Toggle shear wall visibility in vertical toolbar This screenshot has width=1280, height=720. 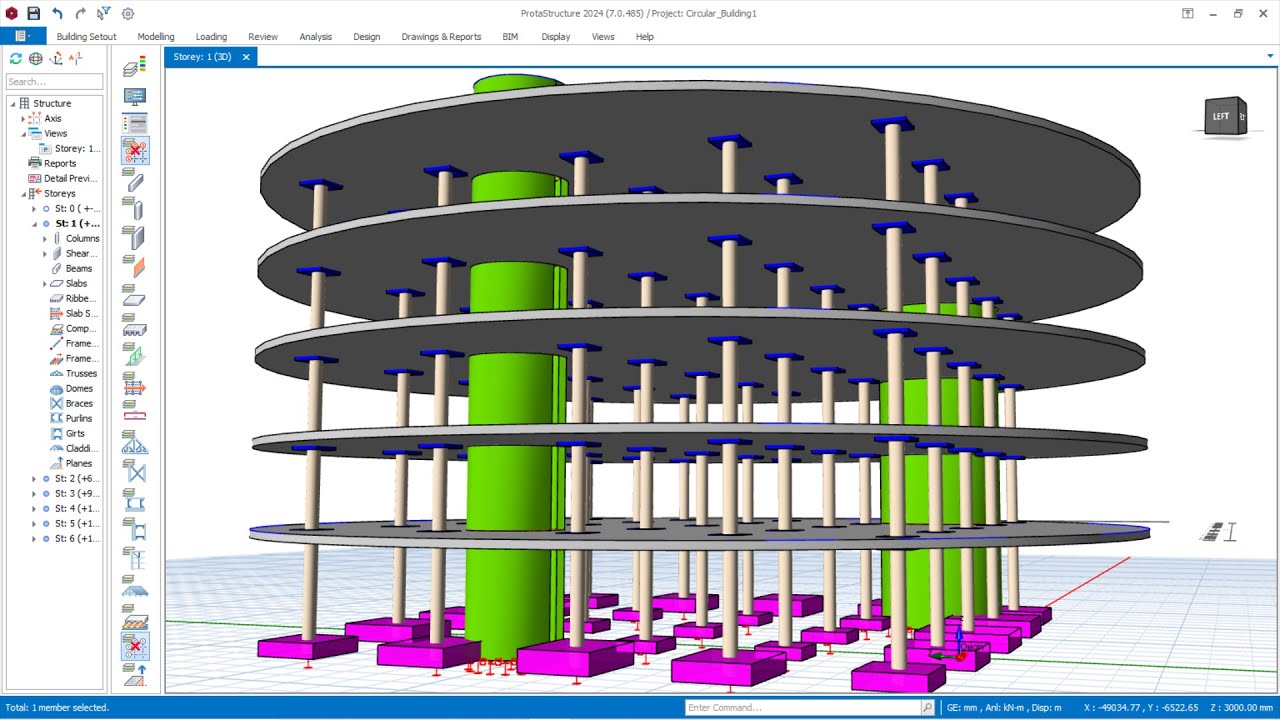coord(135,238)
